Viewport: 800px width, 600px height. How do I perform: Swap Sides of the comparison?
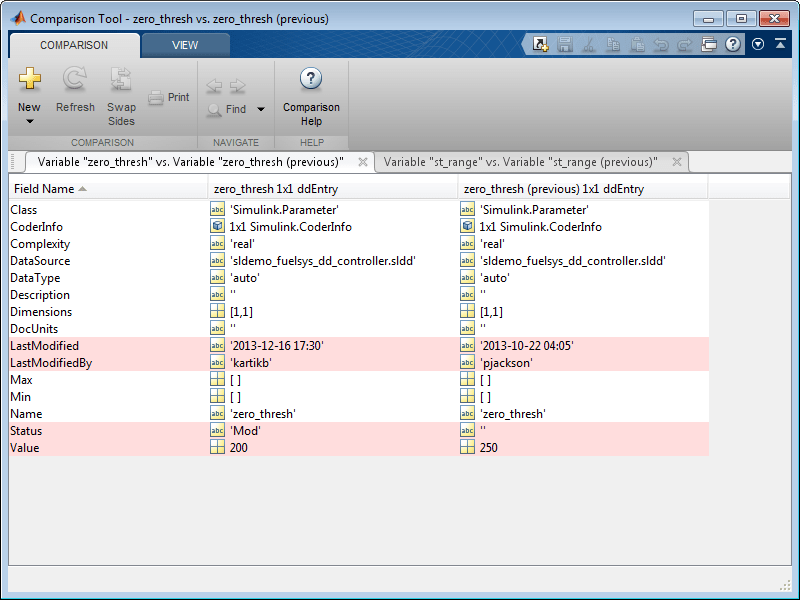[x=121, y=96]
